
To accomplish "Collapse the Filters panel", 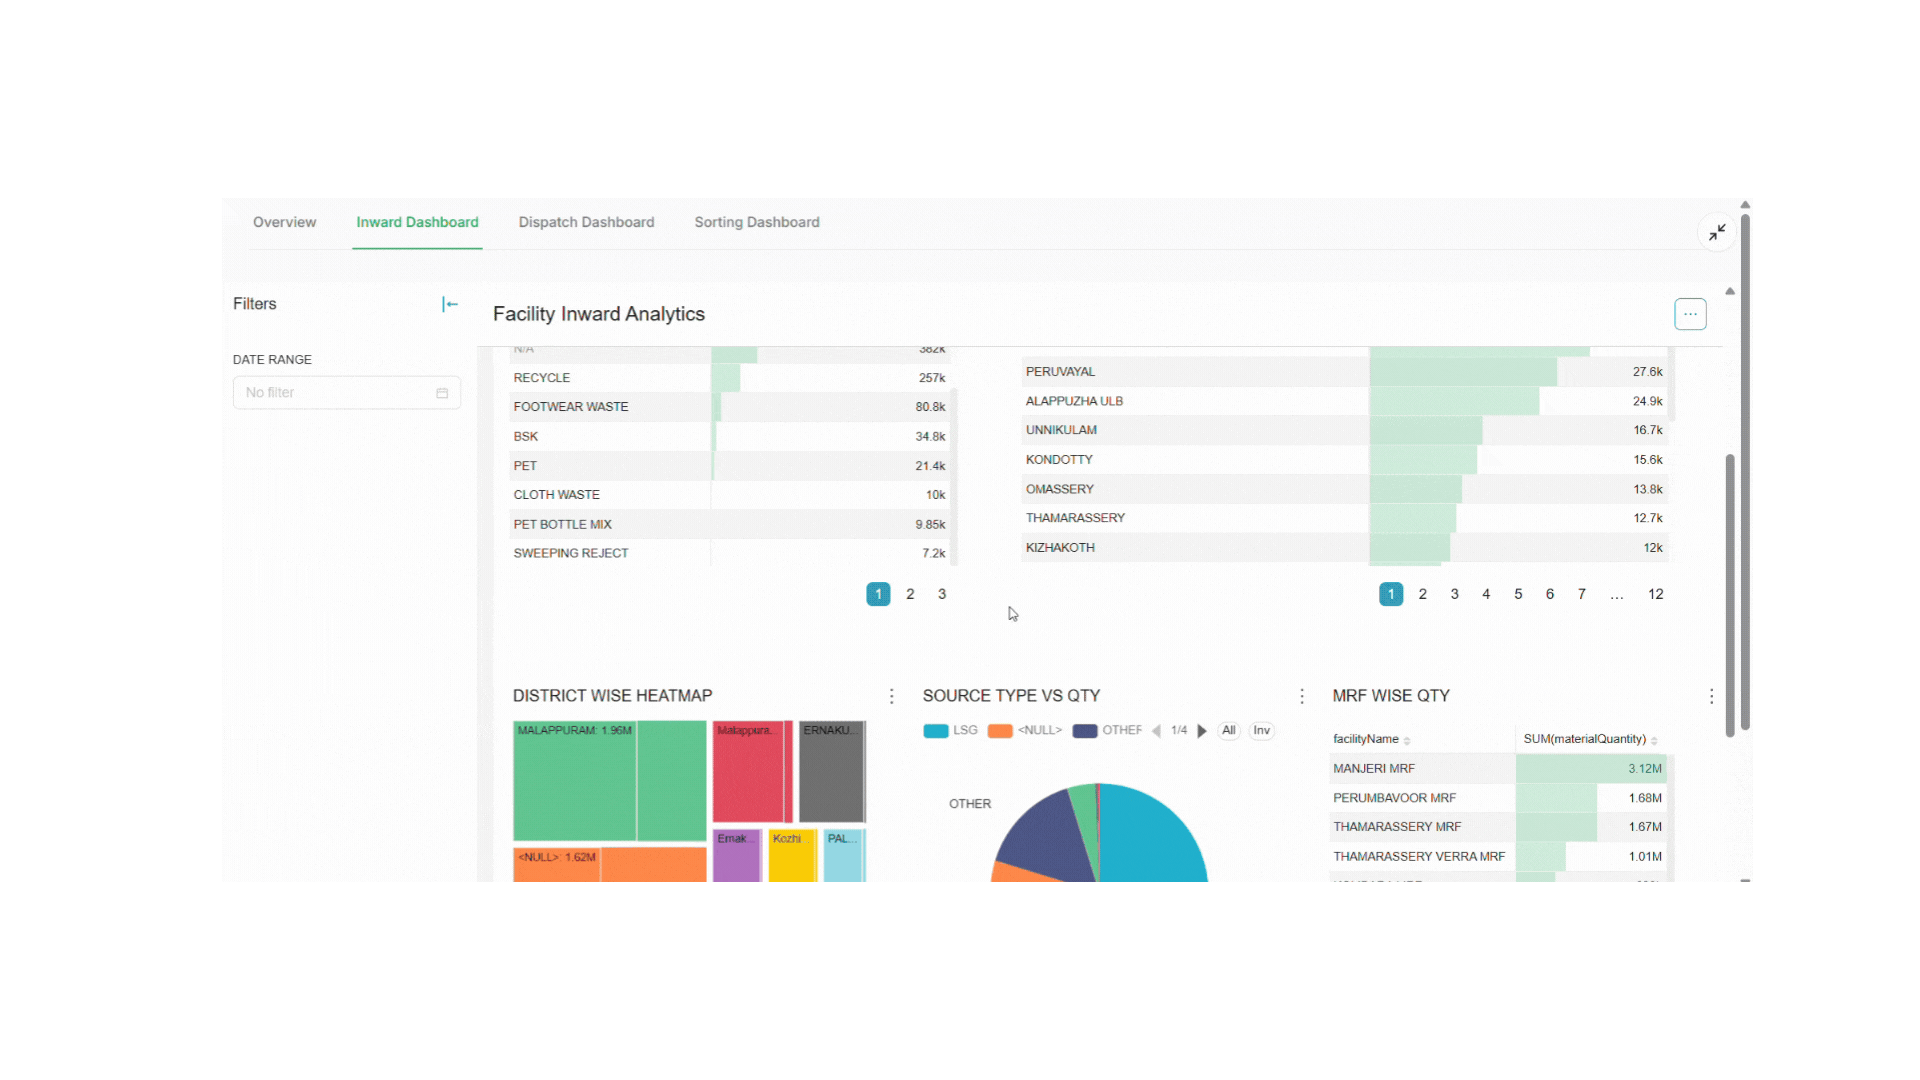I will [x=449, y=304].
